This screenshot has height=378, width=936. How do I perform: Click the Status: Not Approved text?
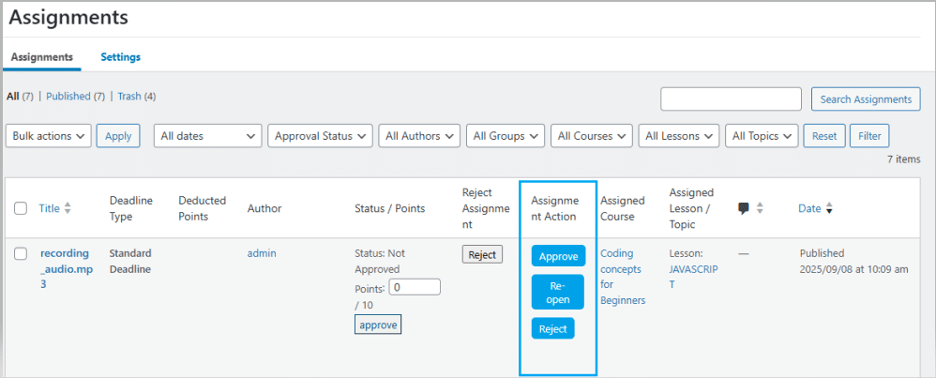[379, 261]
